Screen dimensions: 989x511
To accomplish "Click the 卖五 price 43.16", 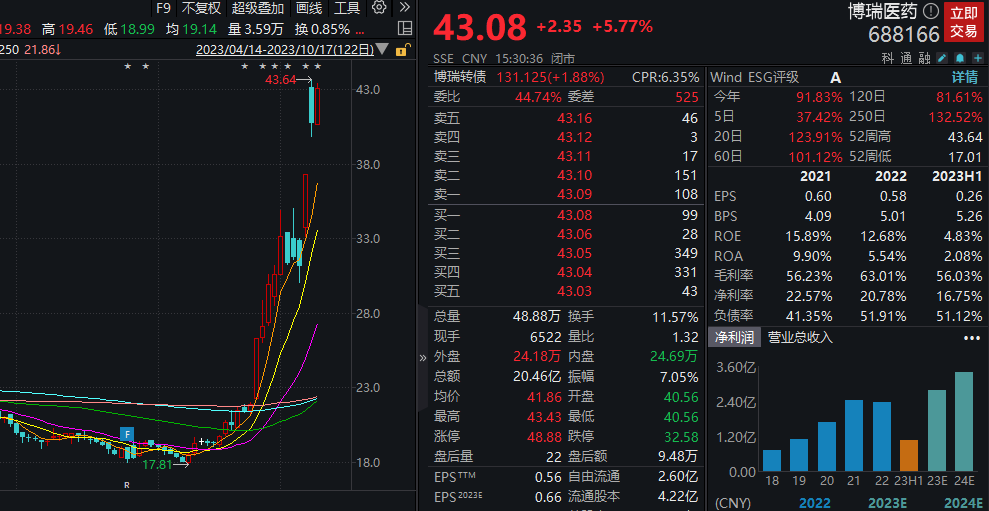I will (576, 118).
